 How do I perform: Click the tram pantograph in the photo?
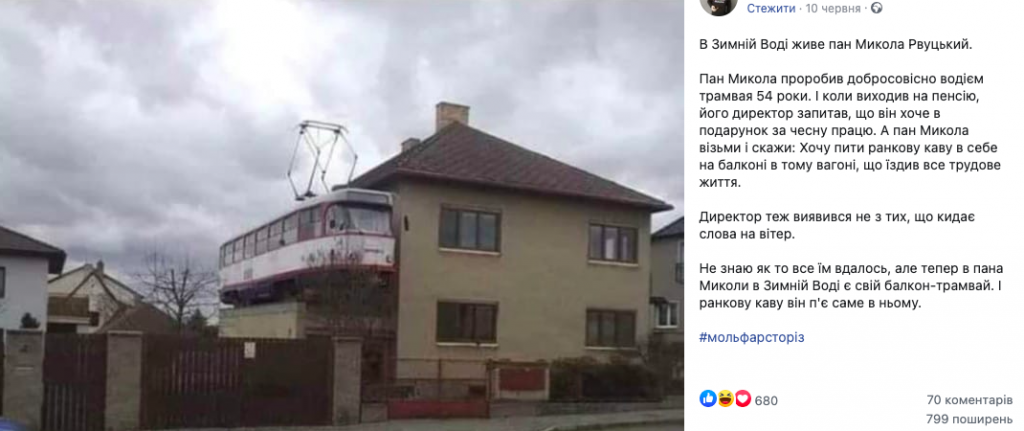coord(321,159)
